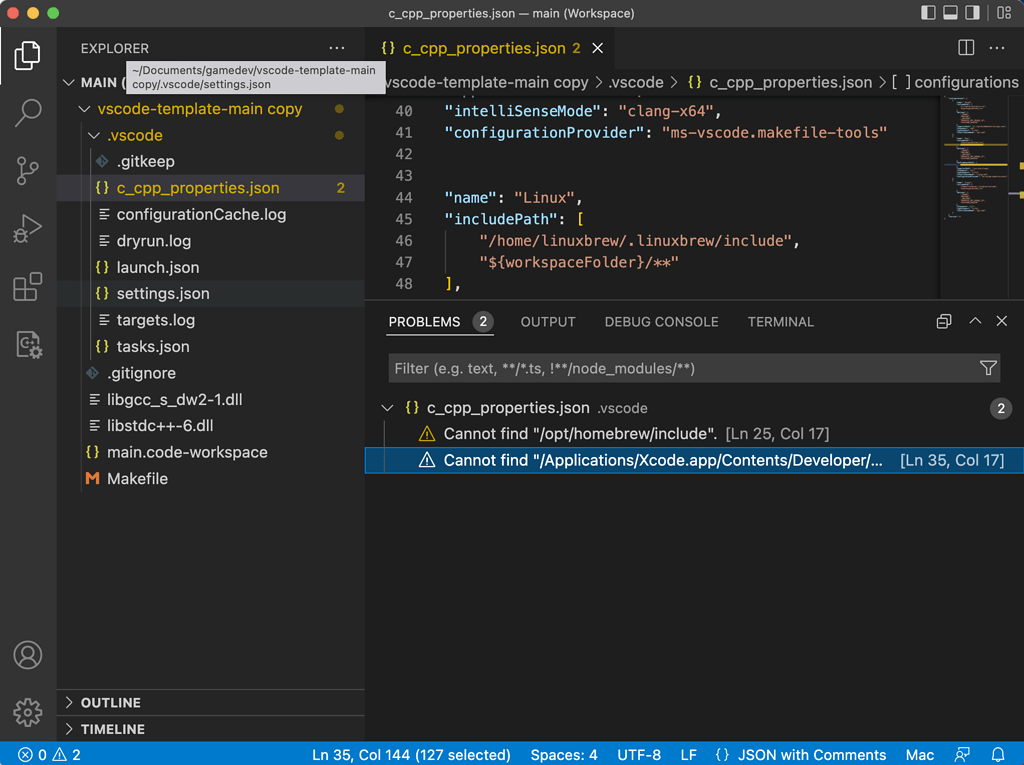Open the Manage gear menu
The image size is (1024, 765).
(27, 712)
